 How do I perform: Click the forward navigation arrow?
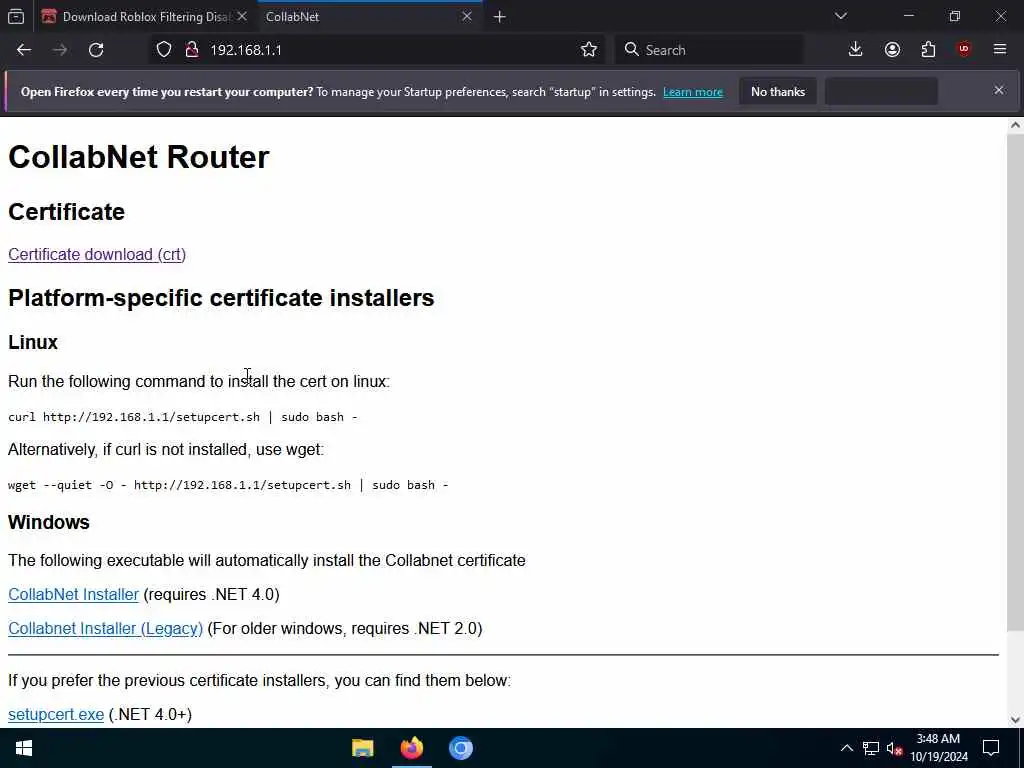[x=60, y=50]
